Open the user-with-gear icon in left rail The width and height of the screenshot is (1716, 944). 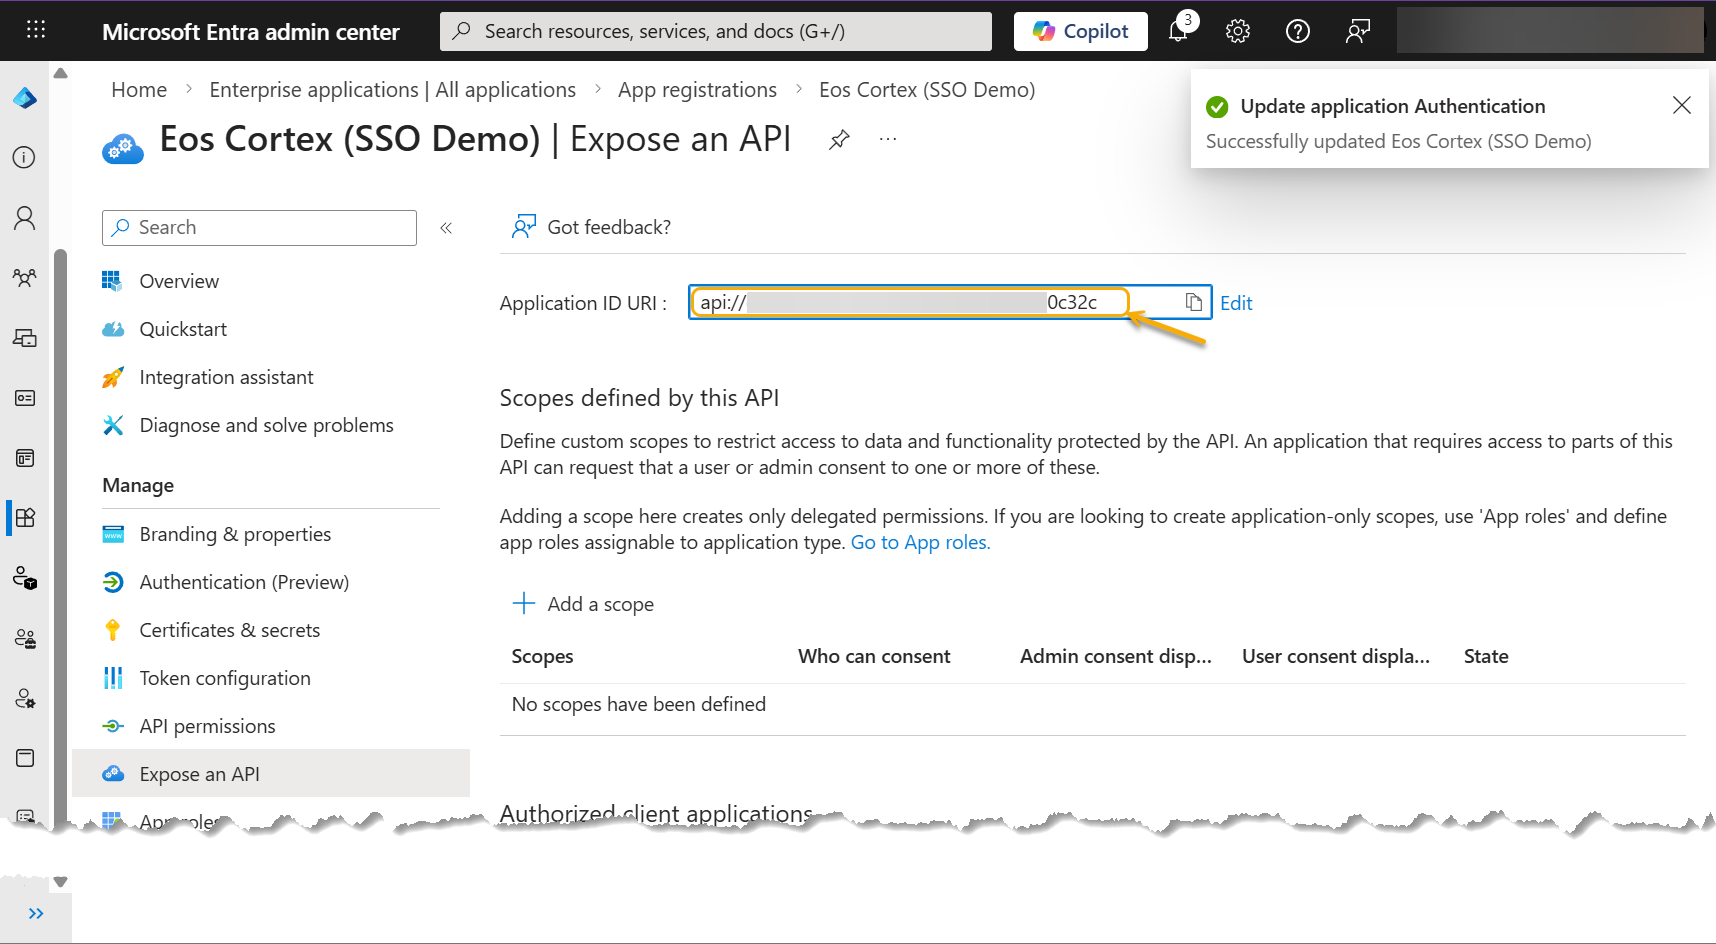click(25, 698)
